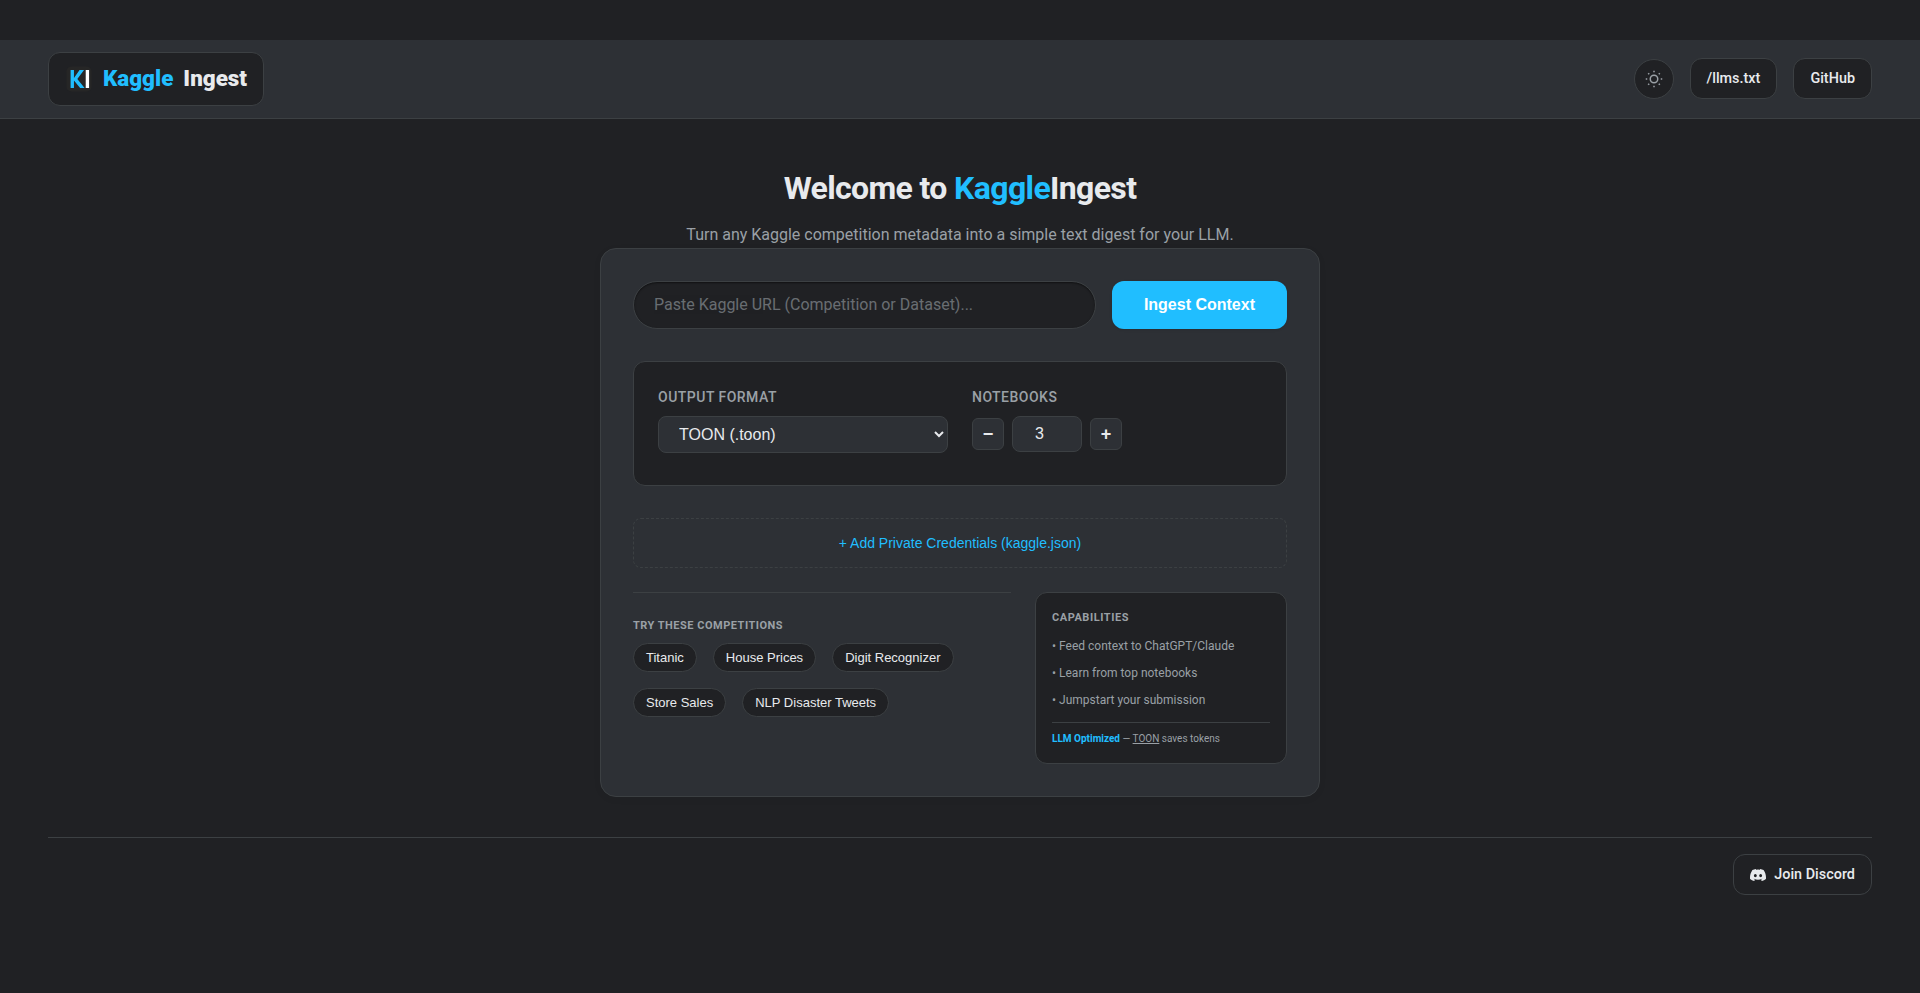Click the KI logo icon
1920x993 pixels.
point(79,78)
